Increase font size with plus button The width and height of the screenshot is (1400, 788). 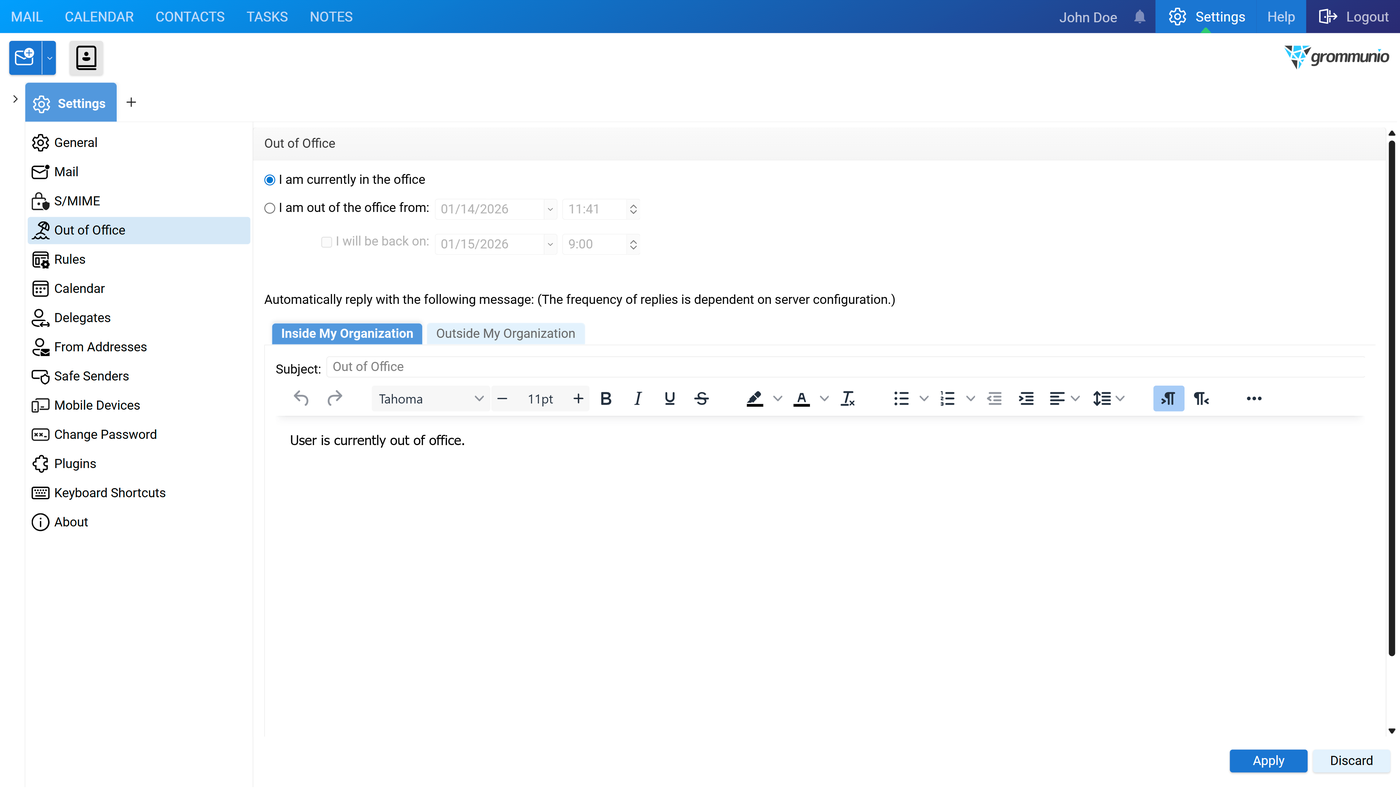point(578,399)
